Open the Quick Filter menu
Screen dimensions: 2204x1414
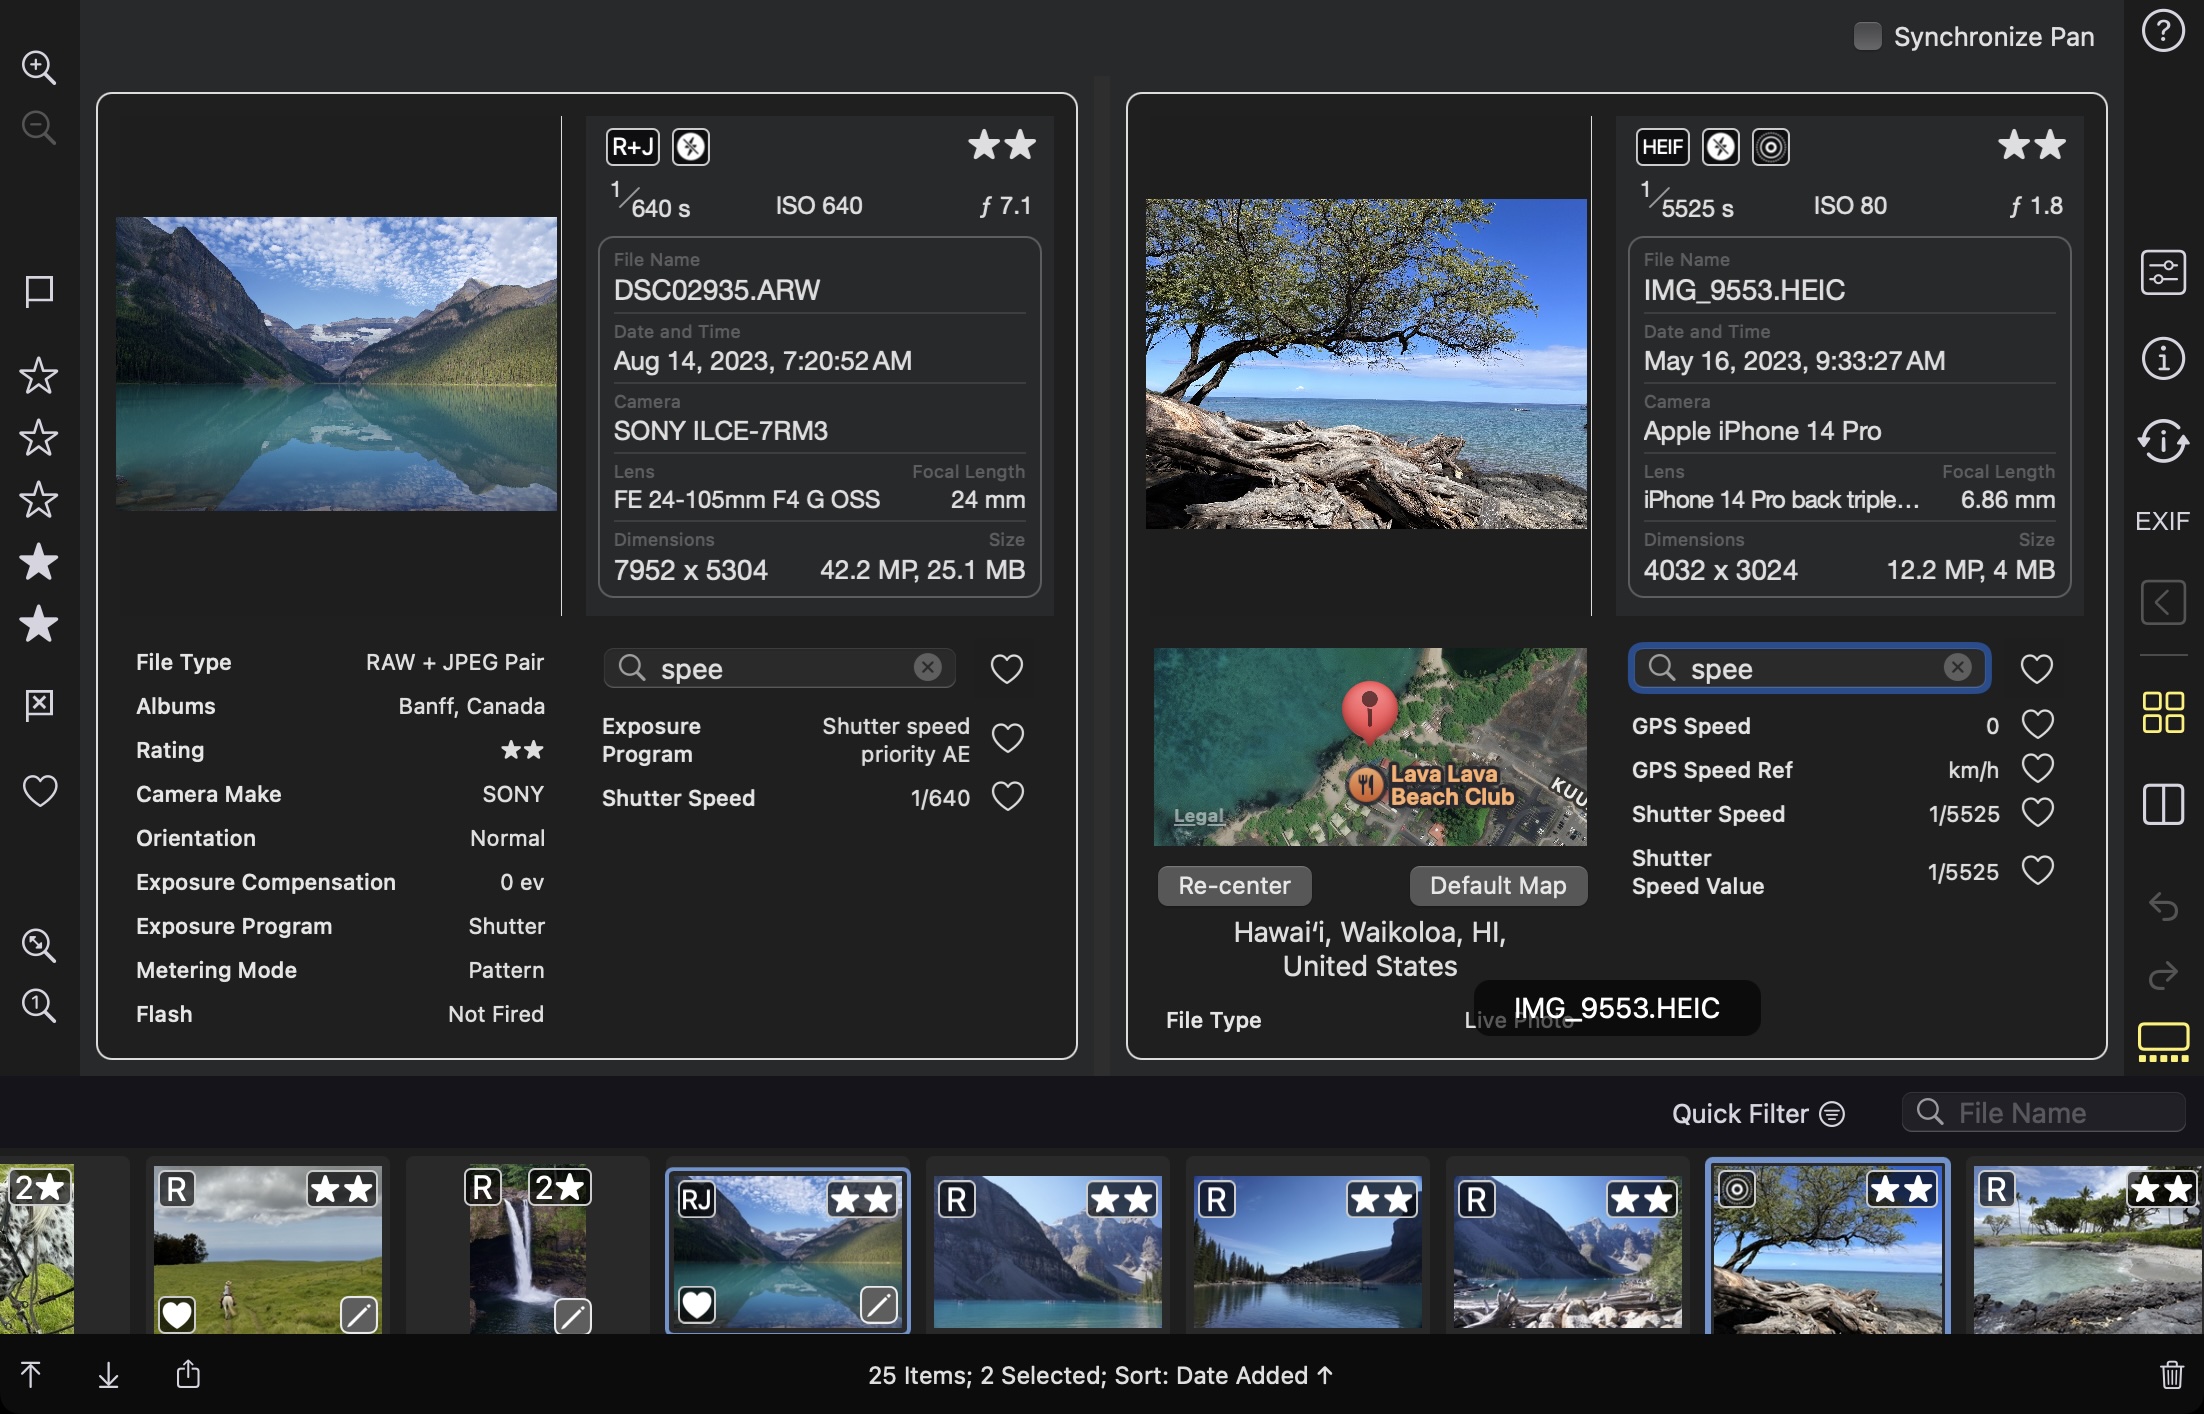click(1757, 1113)
